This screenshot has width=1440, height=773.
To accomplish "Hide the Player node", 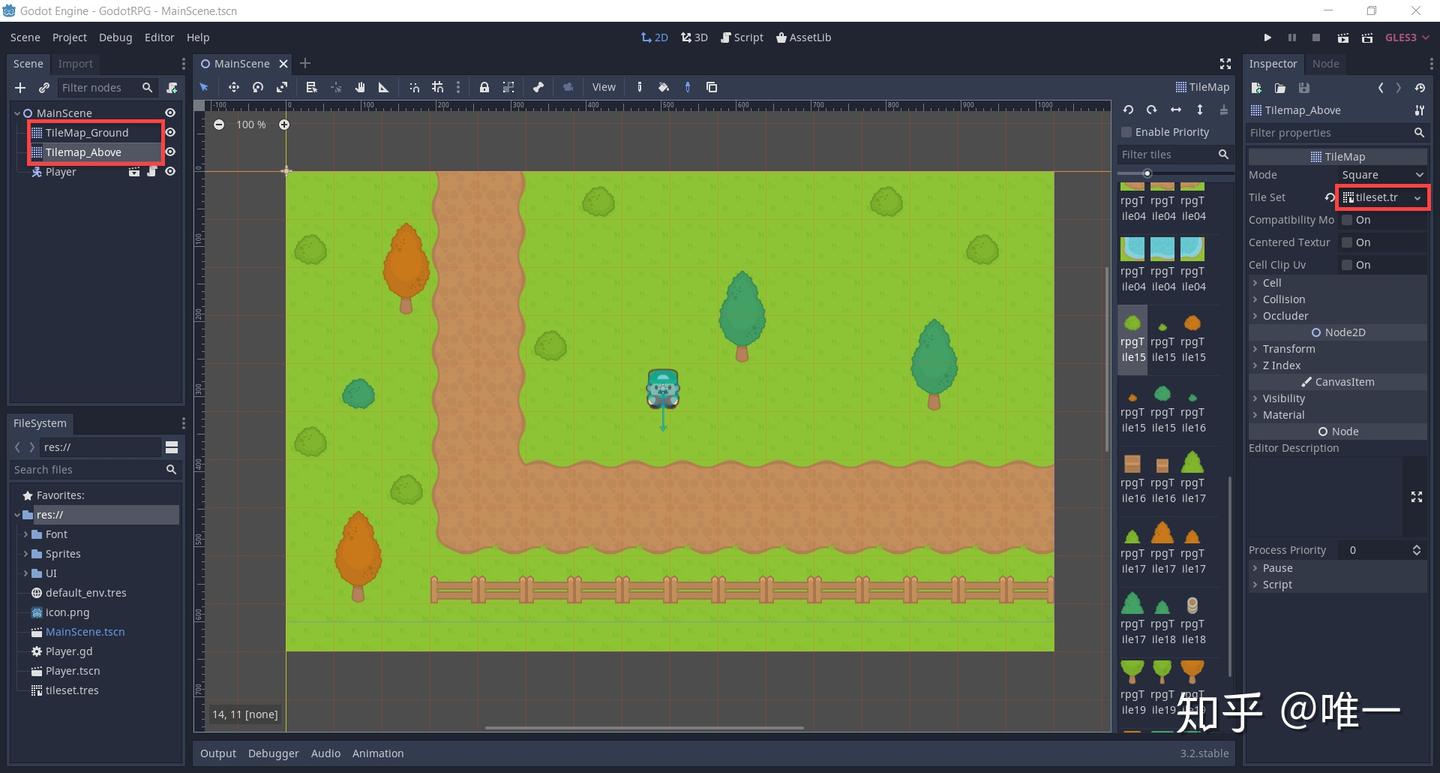I will [170, 171].
